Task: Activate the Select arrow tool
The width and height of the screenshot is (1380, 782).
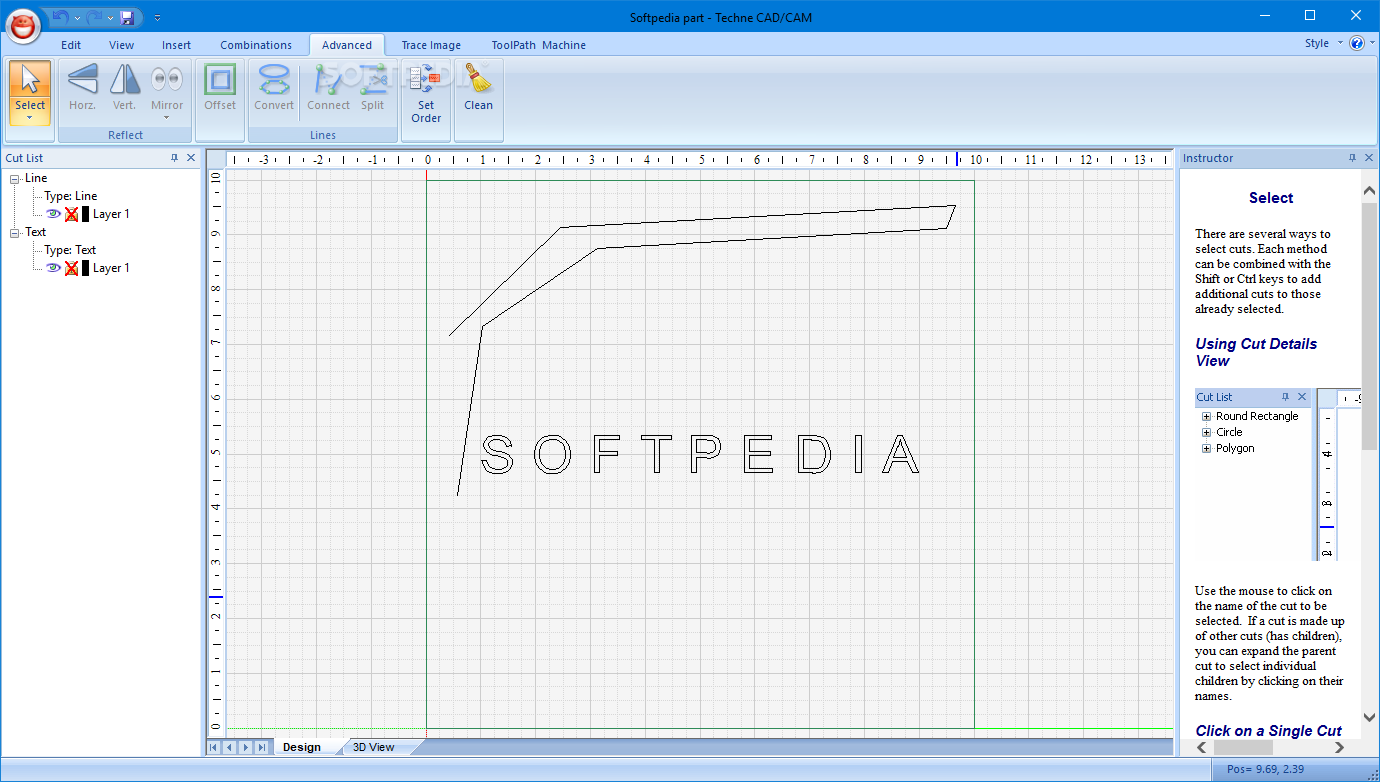Action: [x=30, y=79]
